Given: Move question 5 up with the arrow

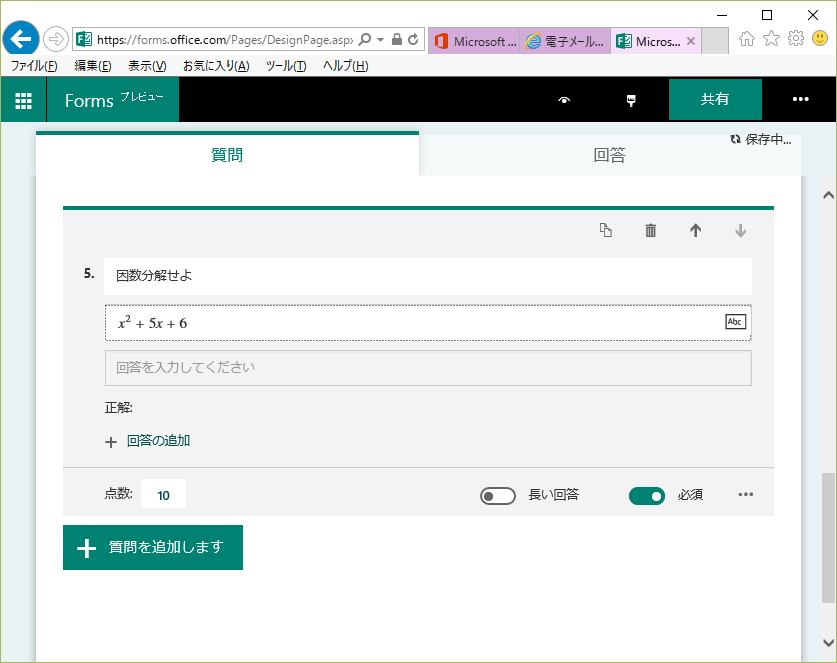Looking at the screenshot, I should tap(695, 230).
